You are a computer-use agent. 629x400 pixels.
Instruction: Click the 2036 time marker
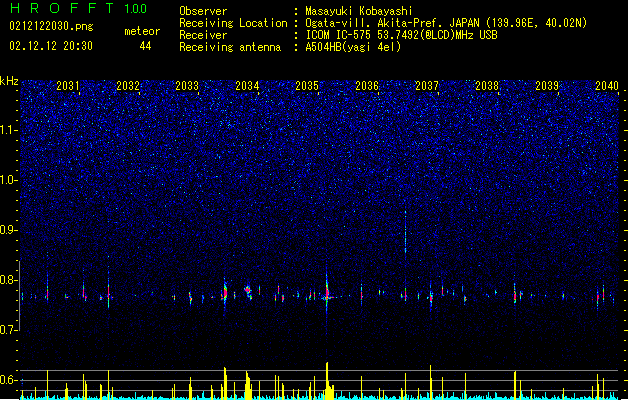pos(367,86)
